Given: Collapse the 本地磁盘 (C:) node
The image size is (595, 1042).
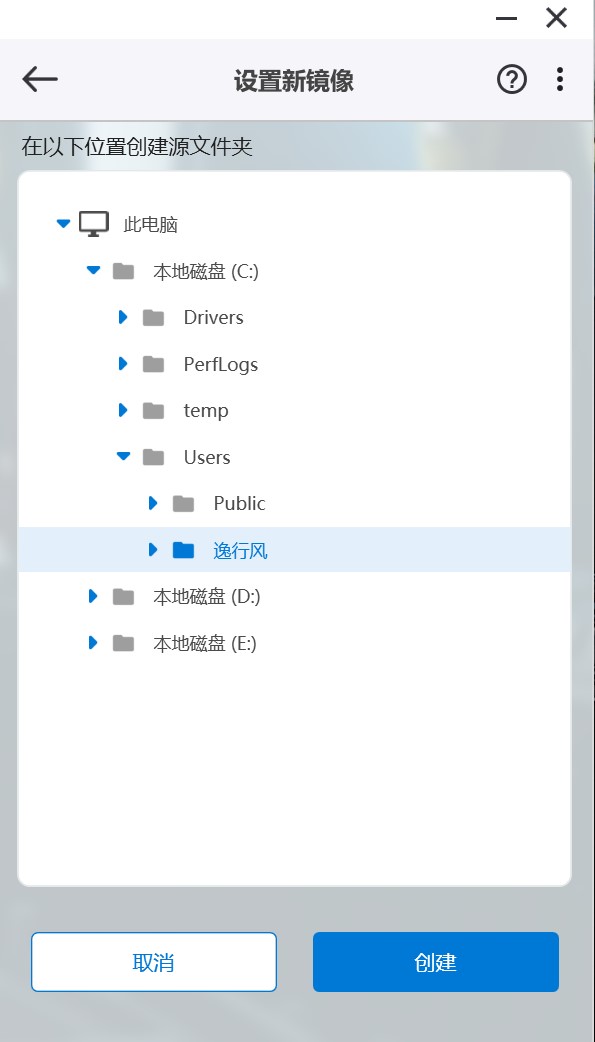Looking at the screenshot, I should (x=92, y=269).
